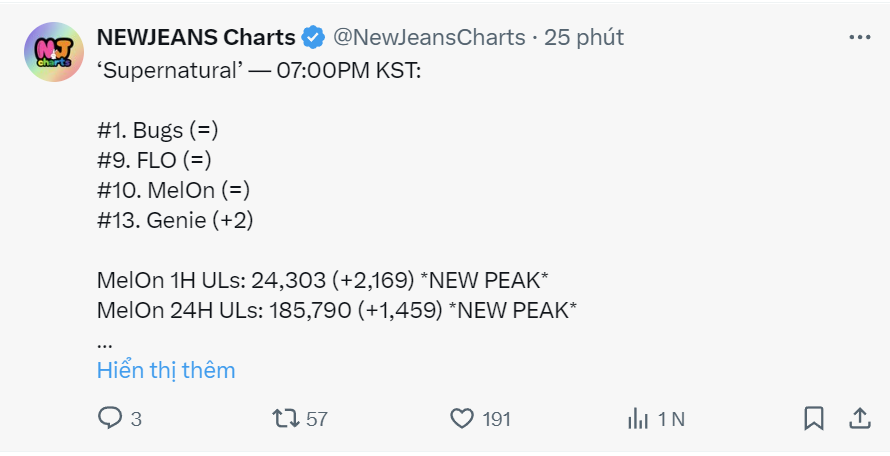Open the view analytics bar-chart icon

(637, 418)
